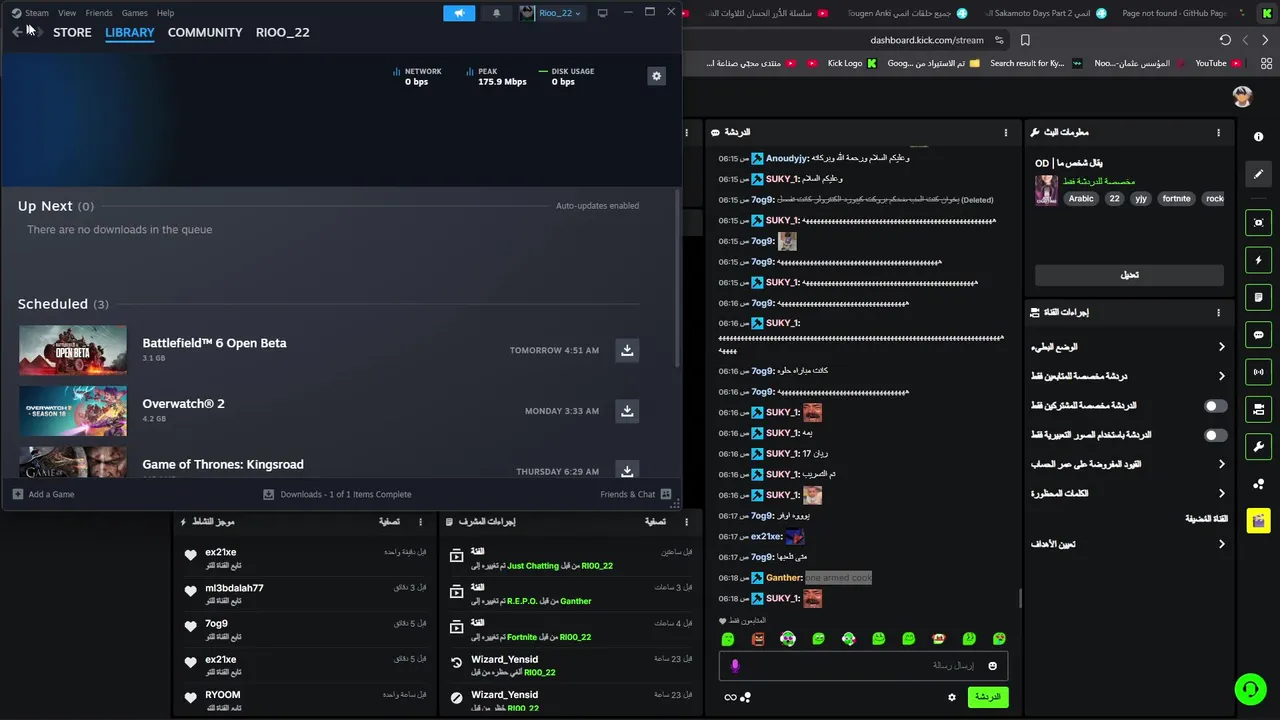This screenshot has height=720, width=1280.
Task: Click infinity icon below chat input
Action: click(x=730, y=697)
